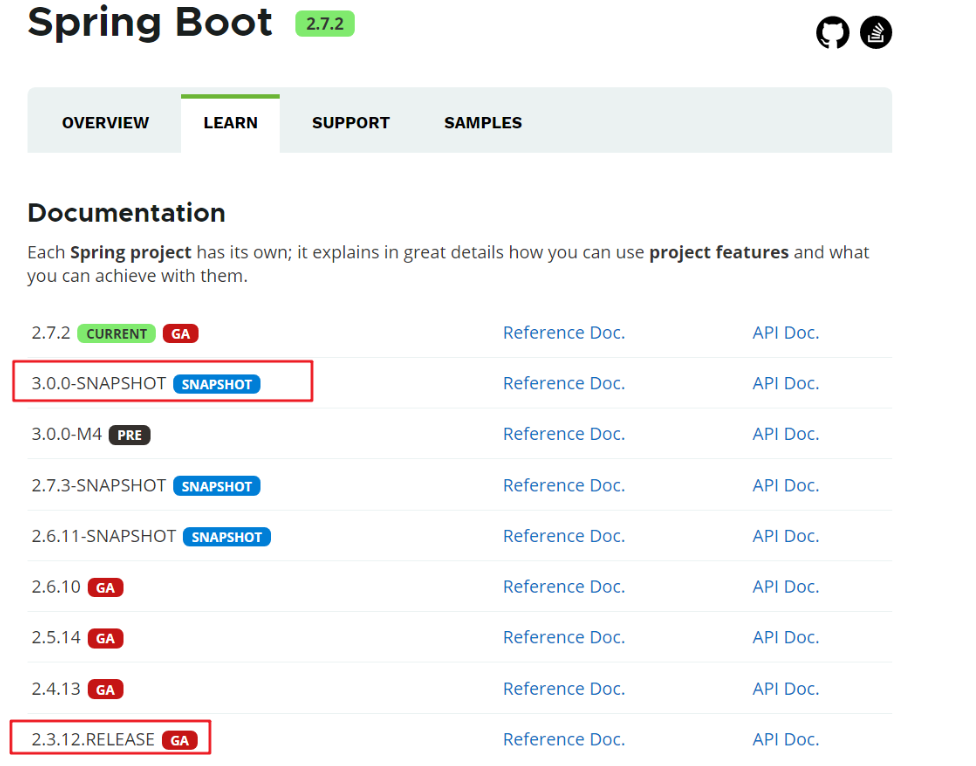Click the green CURRENT badge

click(x=116, y=334)
